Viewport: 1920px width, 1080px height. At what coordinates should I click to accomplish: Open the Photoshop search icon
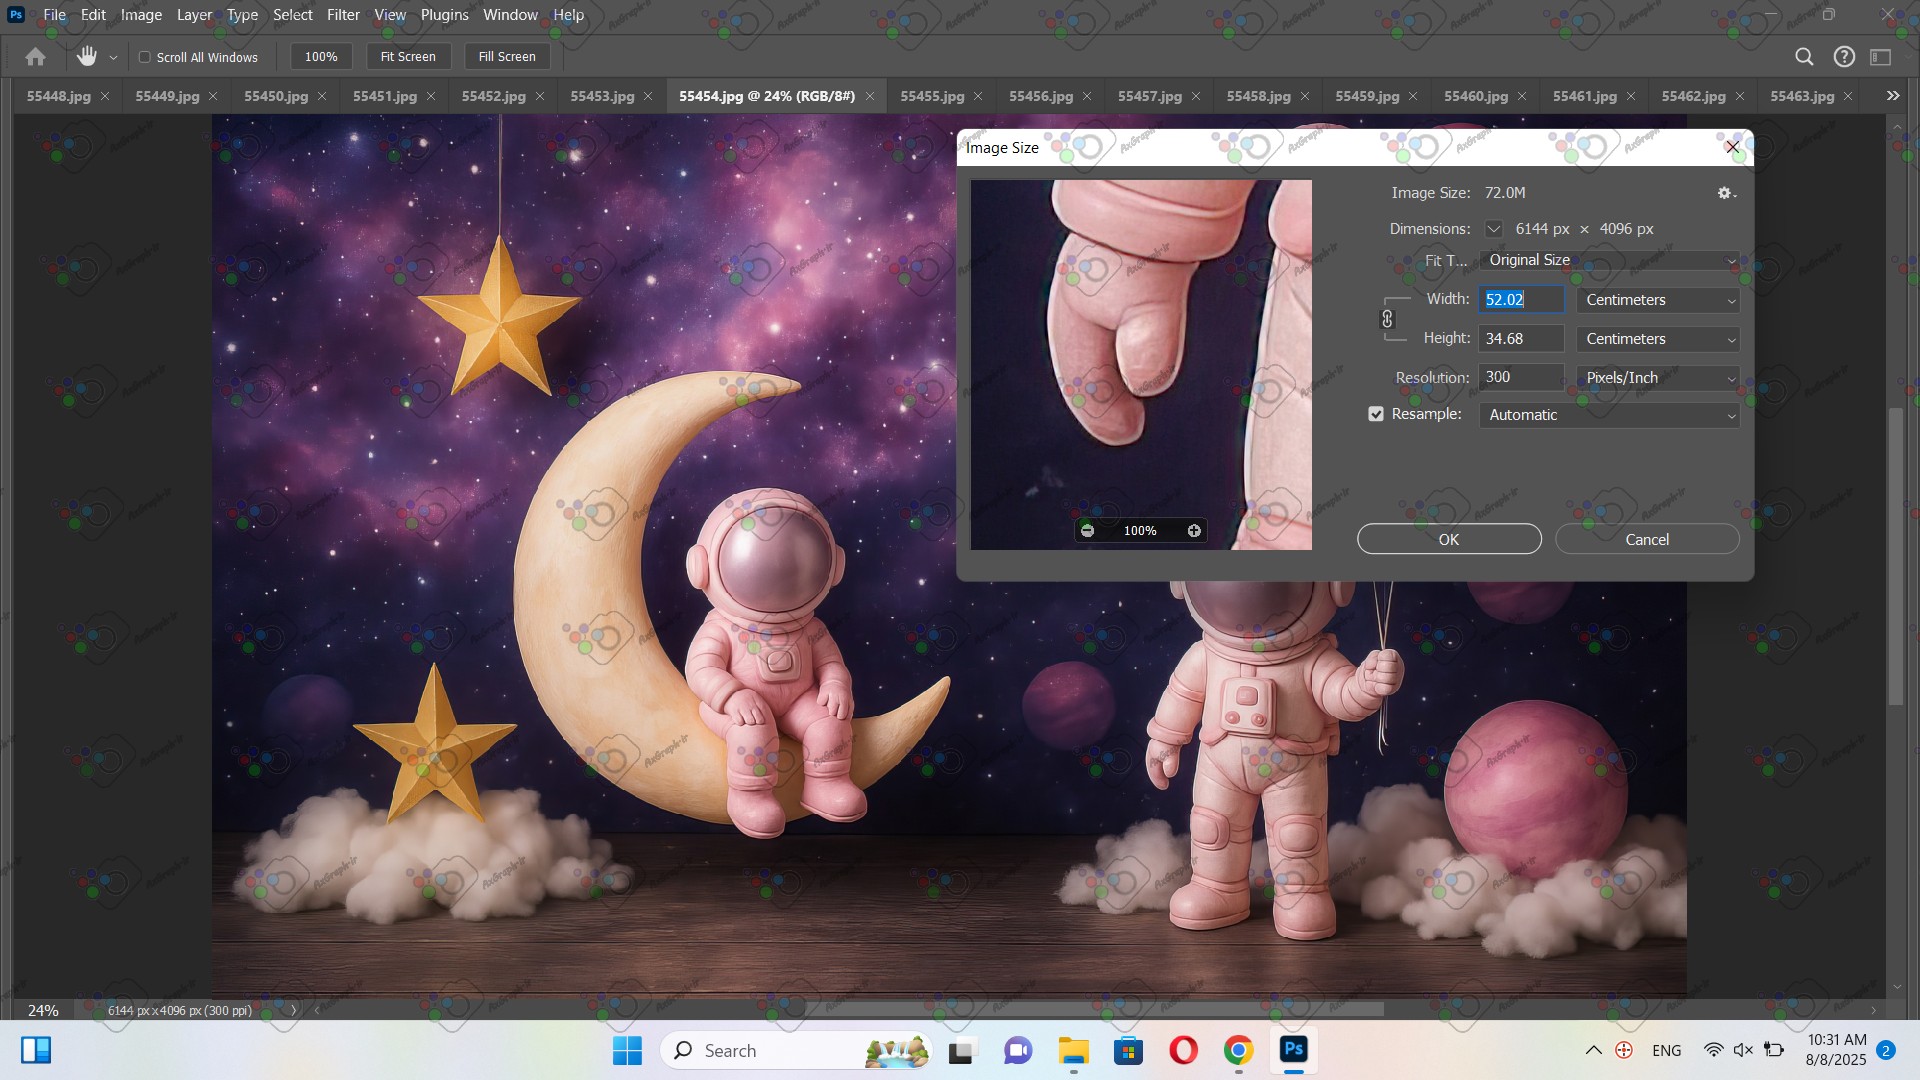point(1804,57)
